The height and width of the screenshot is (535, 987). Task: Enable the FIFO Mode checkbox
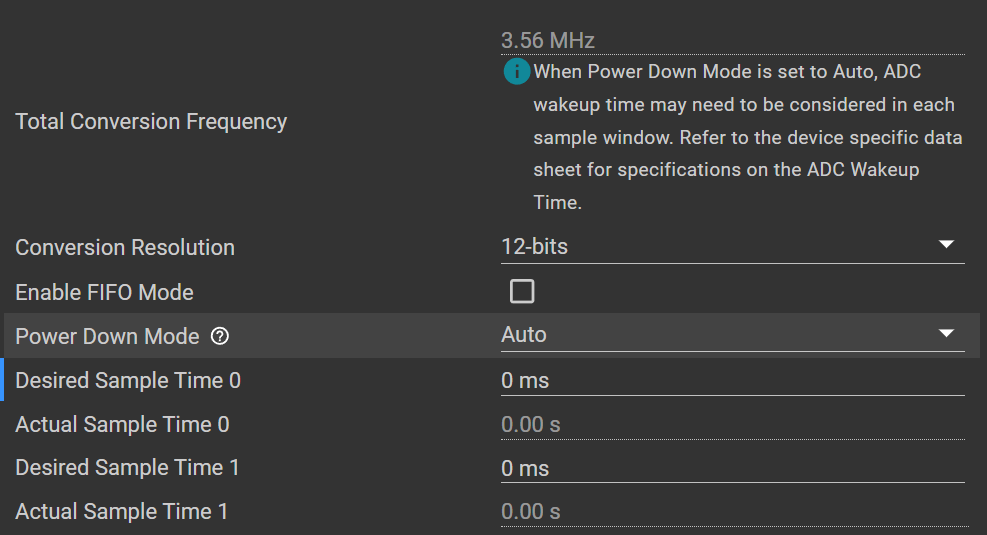point(522,292)
